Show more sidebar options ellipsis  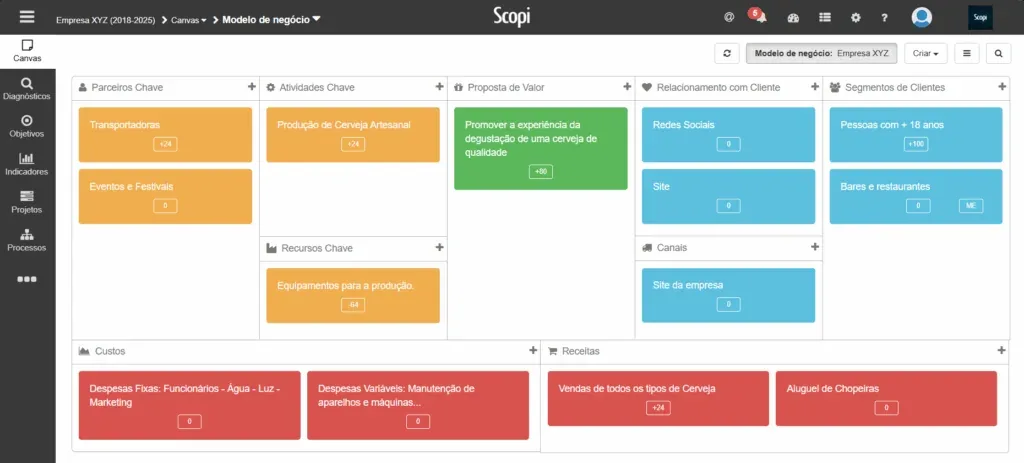tap(27, 279)
